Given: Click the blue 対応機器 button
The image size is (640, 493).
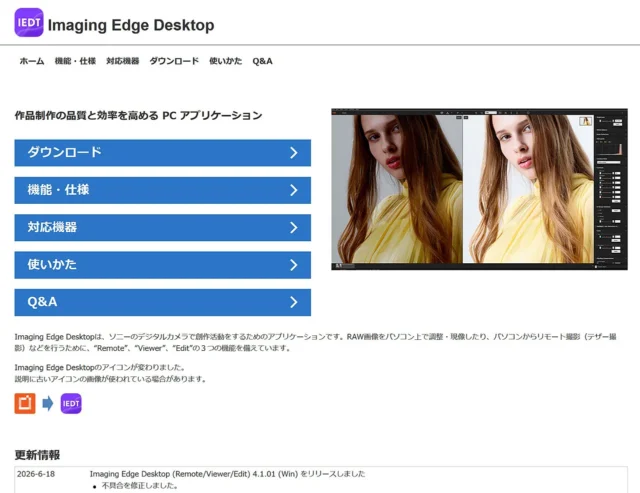Looking at the screenshot, I should coord(162,228).
